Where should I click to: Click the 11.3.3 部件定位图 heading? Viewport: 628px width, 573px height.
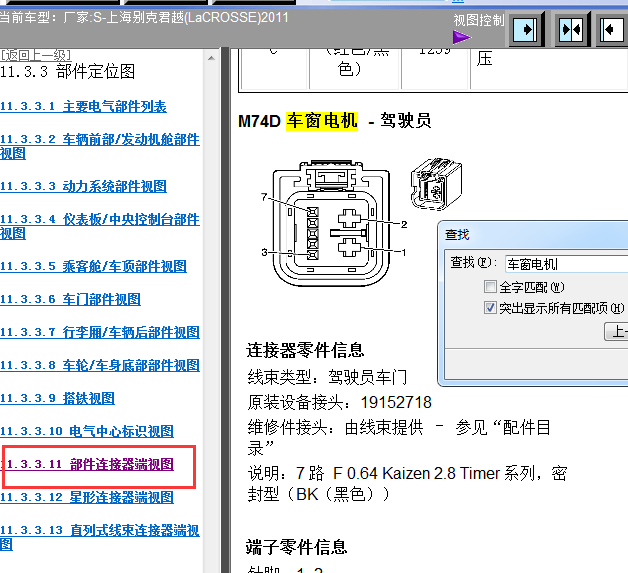pyautogui.click(x=67, y=72)
